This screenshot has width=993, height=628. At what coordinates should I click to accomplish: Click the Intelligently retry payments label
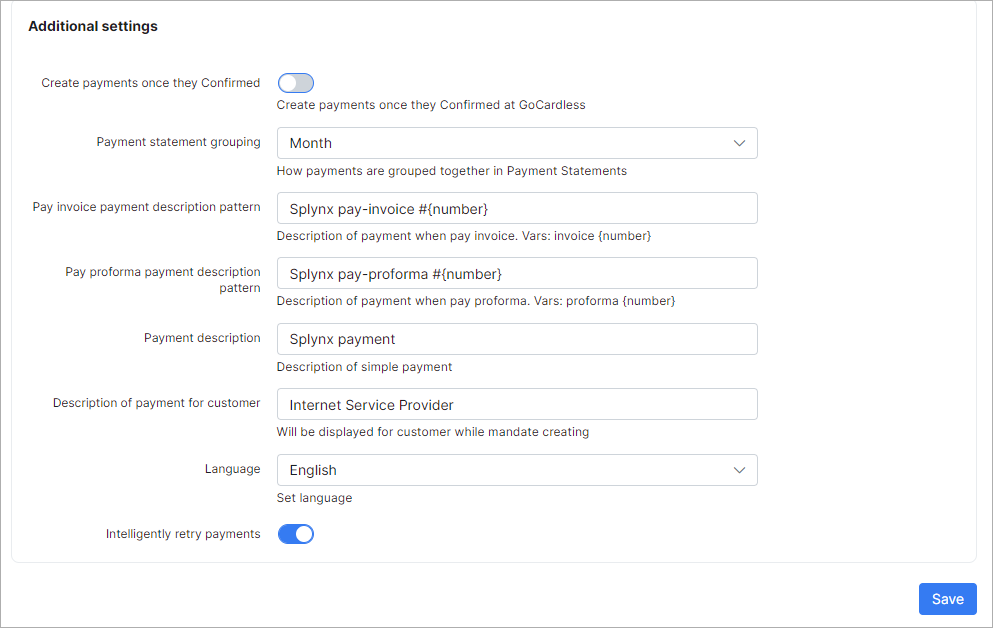[x=183, y=534]
